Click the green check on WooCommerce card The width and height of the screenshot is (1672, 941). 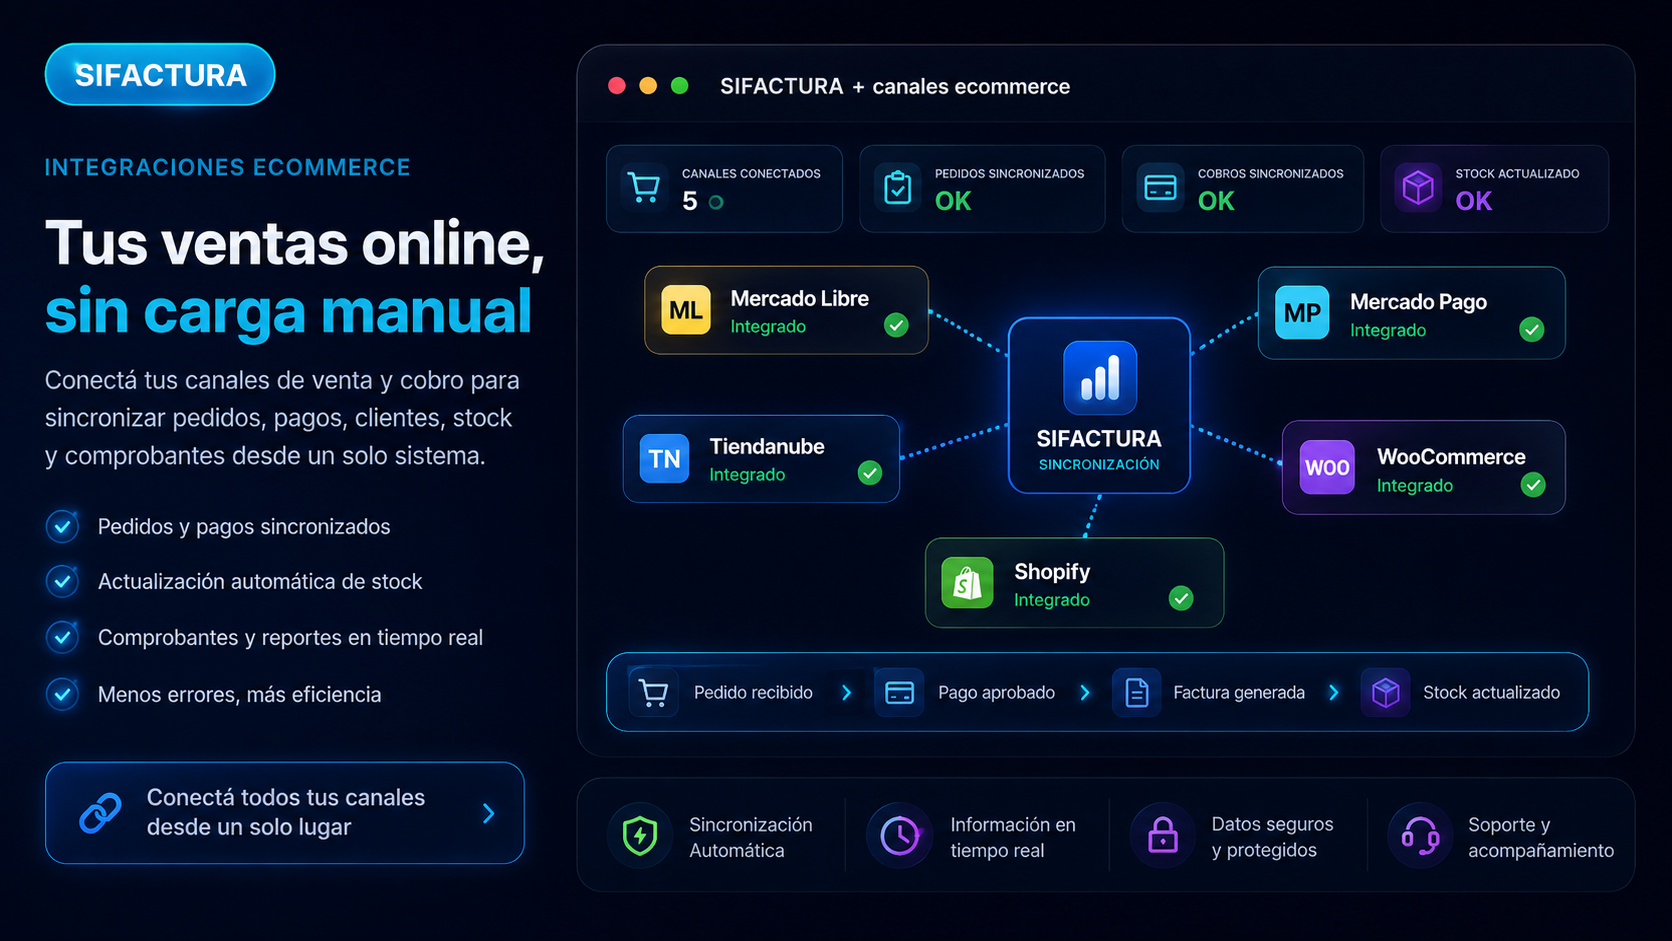(x=1533, y=485)
